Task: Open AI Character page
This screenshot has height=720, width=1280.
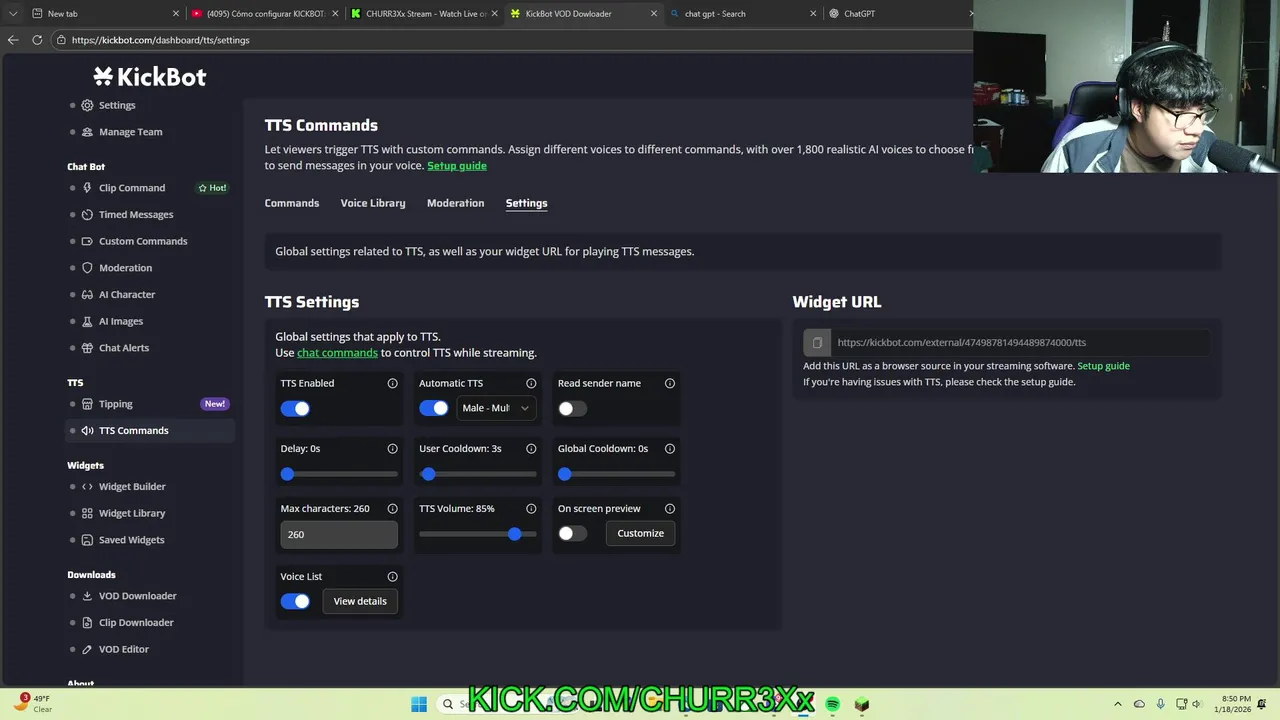Action: tap(127, 295)
